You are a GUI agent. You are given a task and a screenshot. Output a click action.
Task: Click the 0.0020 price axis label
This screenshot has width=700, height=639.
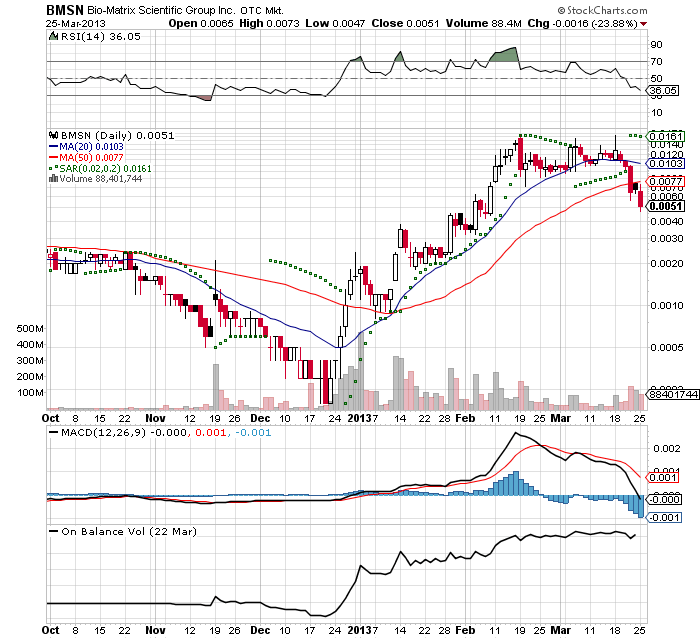pyautogui.click(x=667, y=263)
